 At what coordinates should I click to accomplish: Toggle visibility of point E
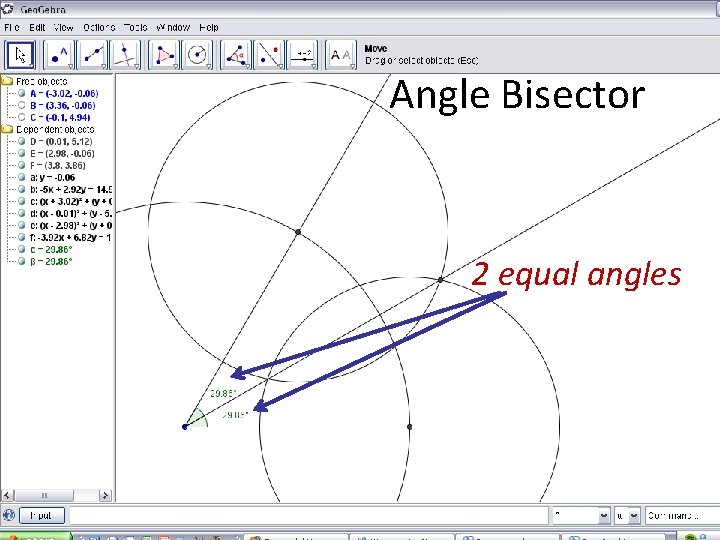pos(21,153)
